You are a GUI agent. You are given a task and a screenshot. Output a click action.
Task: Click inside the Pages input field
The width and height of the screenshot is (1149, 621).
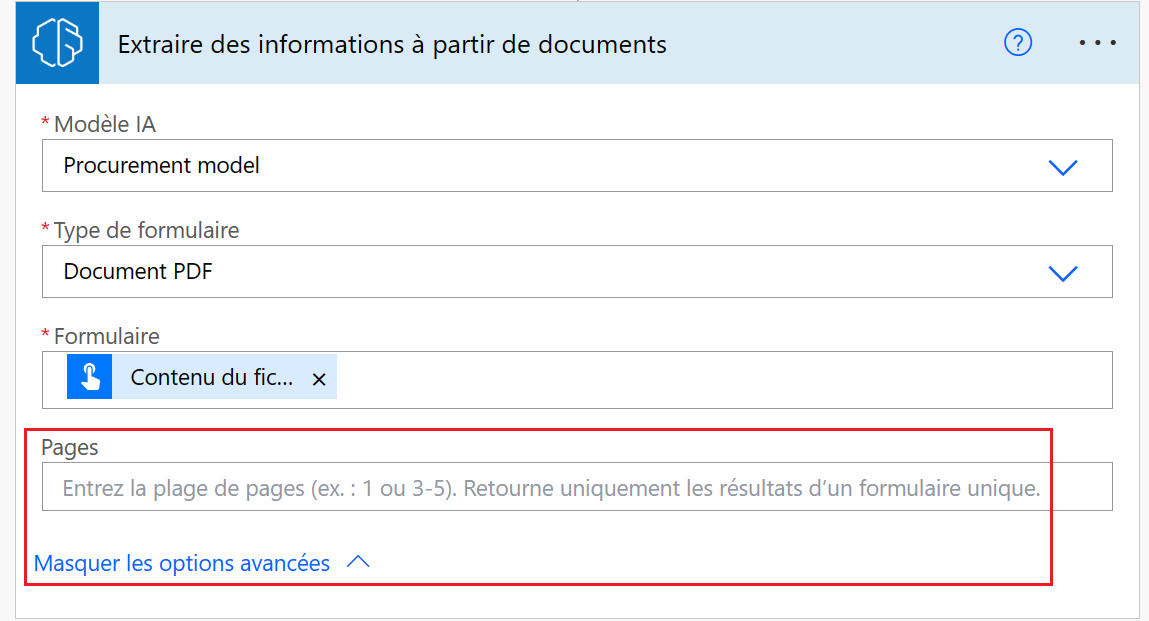point(575,487)
